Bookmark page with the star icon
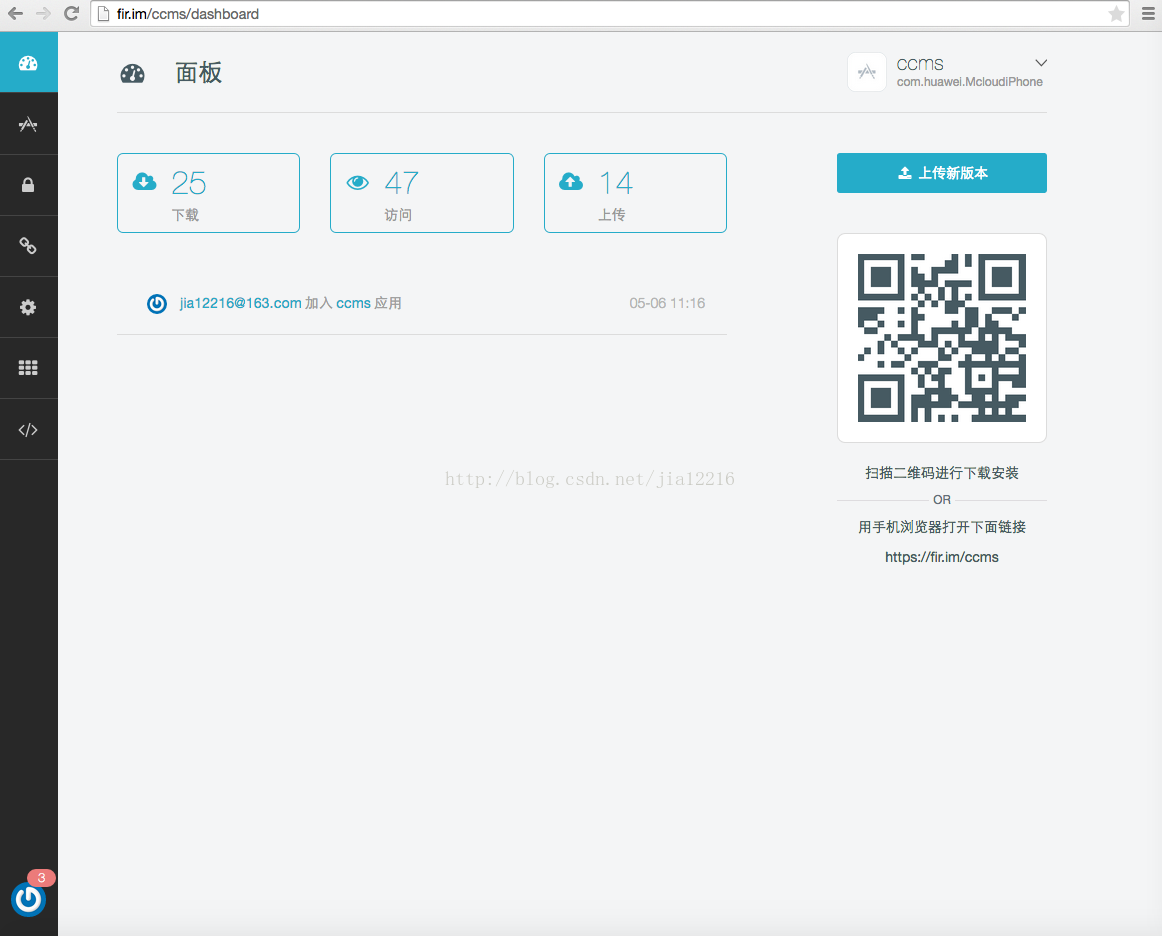 1116,14
